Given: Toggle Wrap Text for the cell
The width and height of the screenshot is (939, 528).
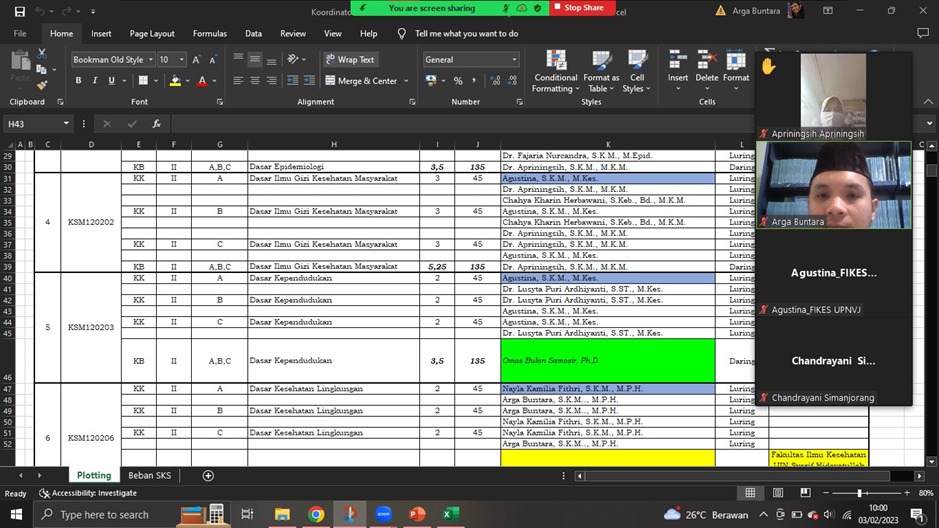Looking at the screenshot, I should click(x=350, y=60).
